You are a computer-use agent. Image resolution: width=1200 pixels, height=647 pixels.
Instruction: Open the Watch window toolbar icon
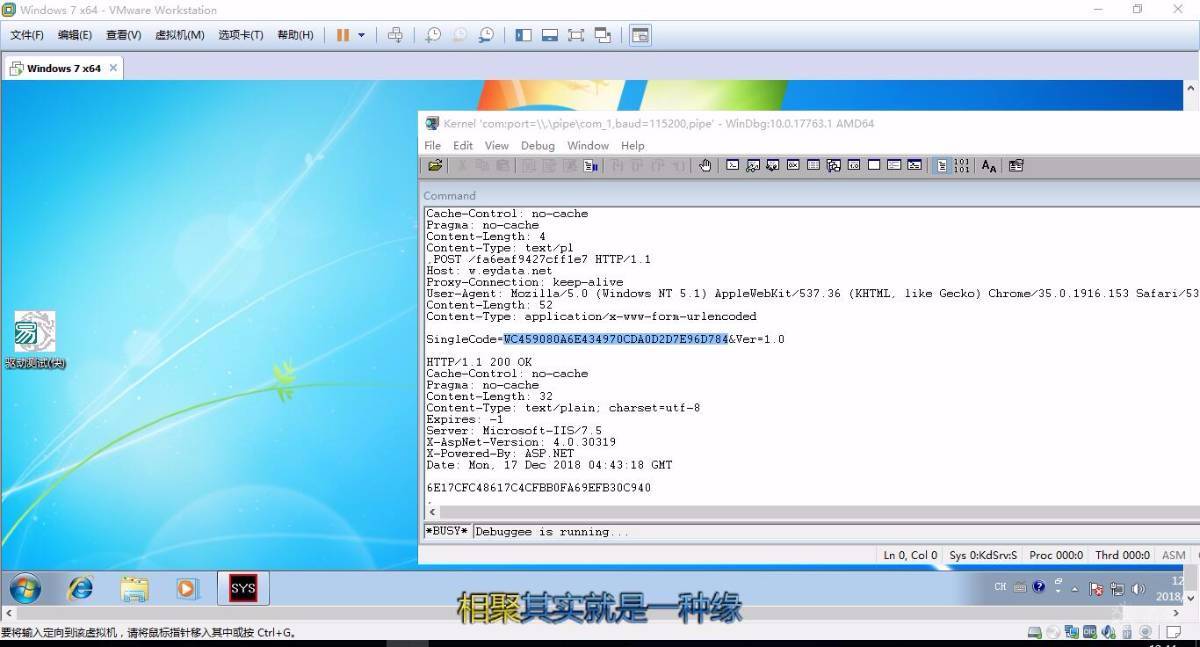pyautogui.click(x=753, y=166)
